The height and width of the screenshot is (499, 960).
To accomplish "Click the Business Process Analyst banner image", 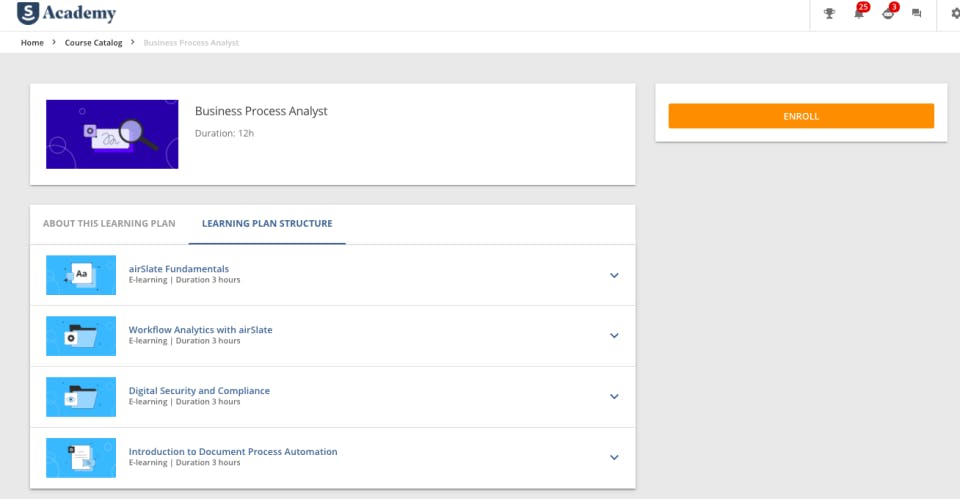I will click(x=112, y=134).
